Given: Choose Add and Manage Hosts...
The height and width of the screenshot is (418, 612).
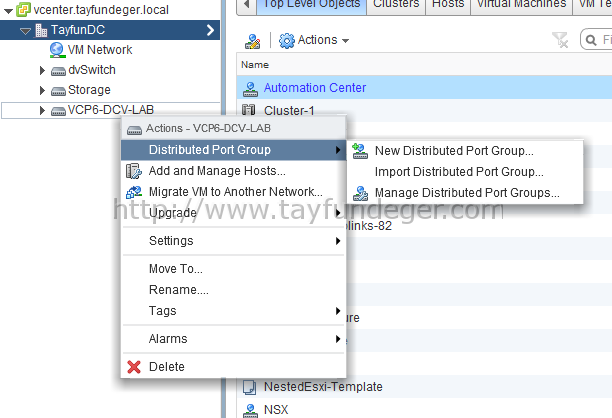Looking at the screenshot, I should pos(233,171).
